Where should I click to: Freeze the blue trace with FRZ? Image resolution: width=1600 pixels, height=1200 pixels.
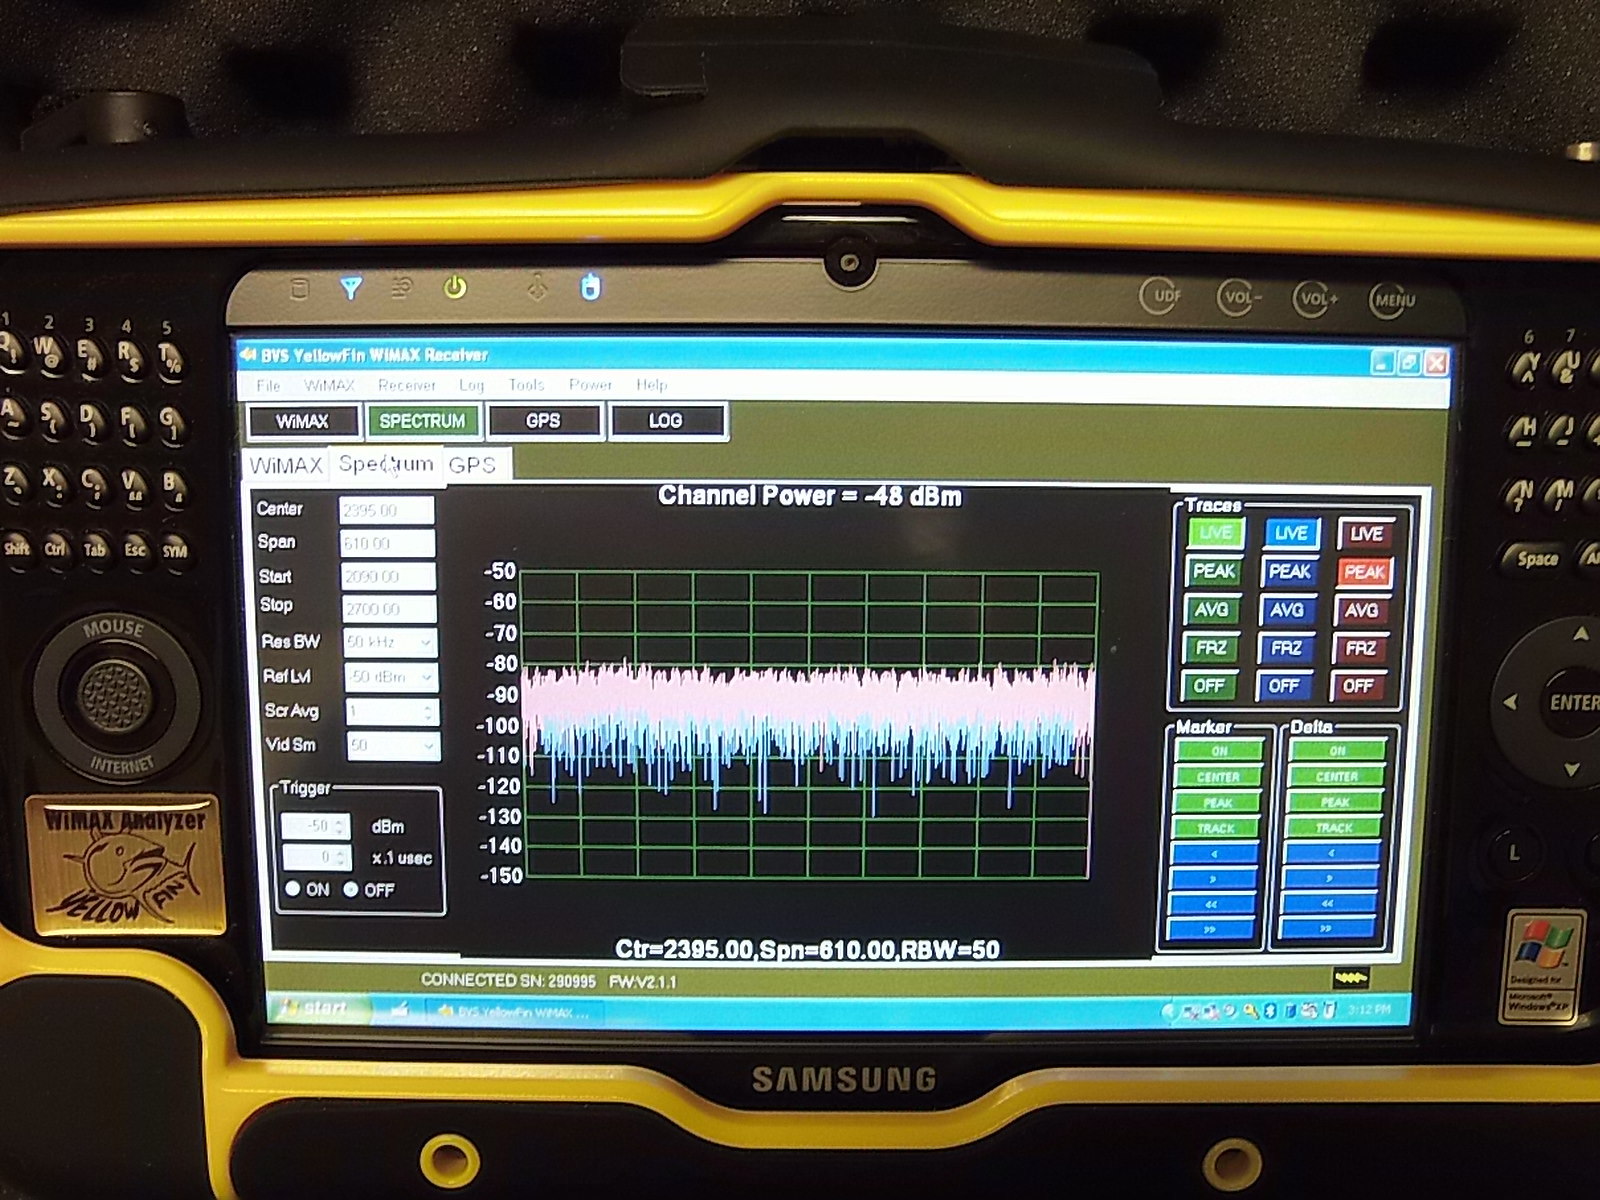pos(1288,648)
